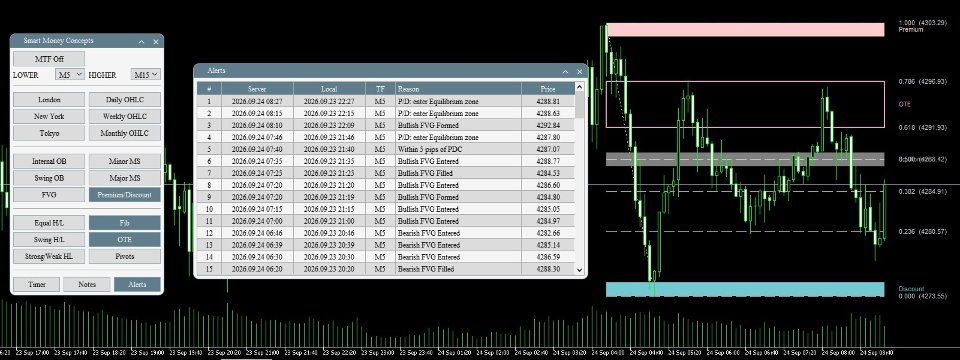Click price cell 4286.59
The height and width of the screenshot is (360, 960).
point(548,257)
